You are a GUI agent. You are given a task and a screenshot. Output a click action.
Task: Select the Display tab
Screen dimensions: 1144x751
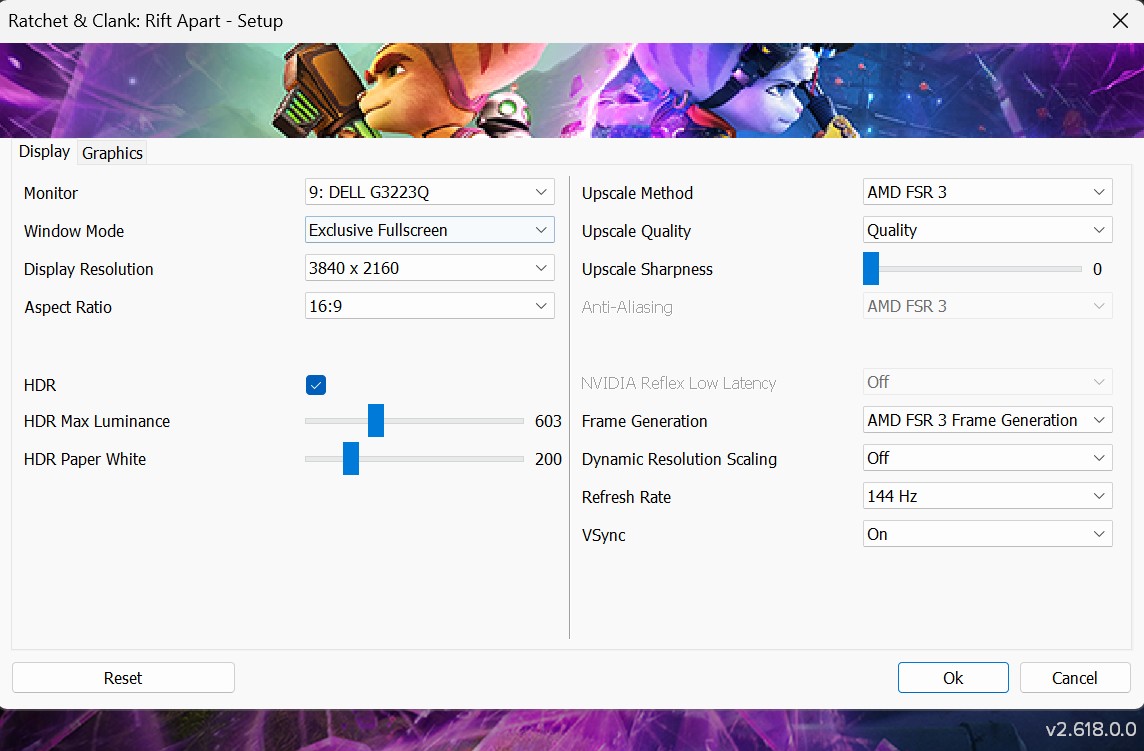(45, 152)
